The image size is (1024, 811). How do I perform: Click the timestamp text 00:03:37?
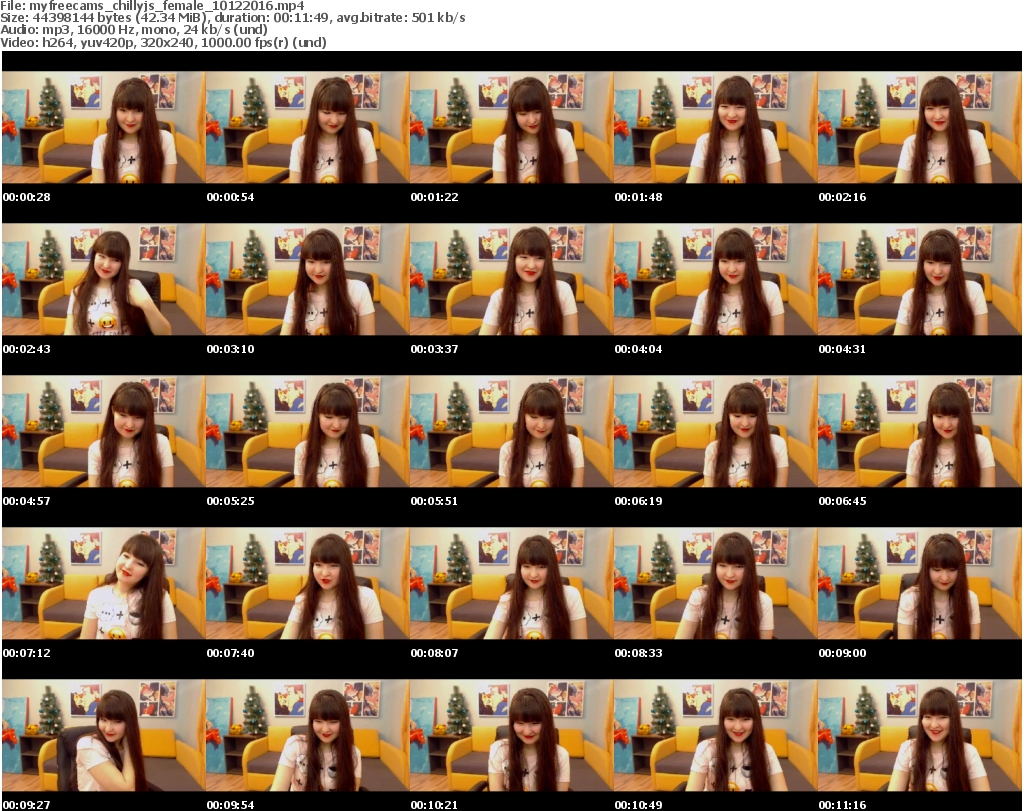click(x=434, y=349)
